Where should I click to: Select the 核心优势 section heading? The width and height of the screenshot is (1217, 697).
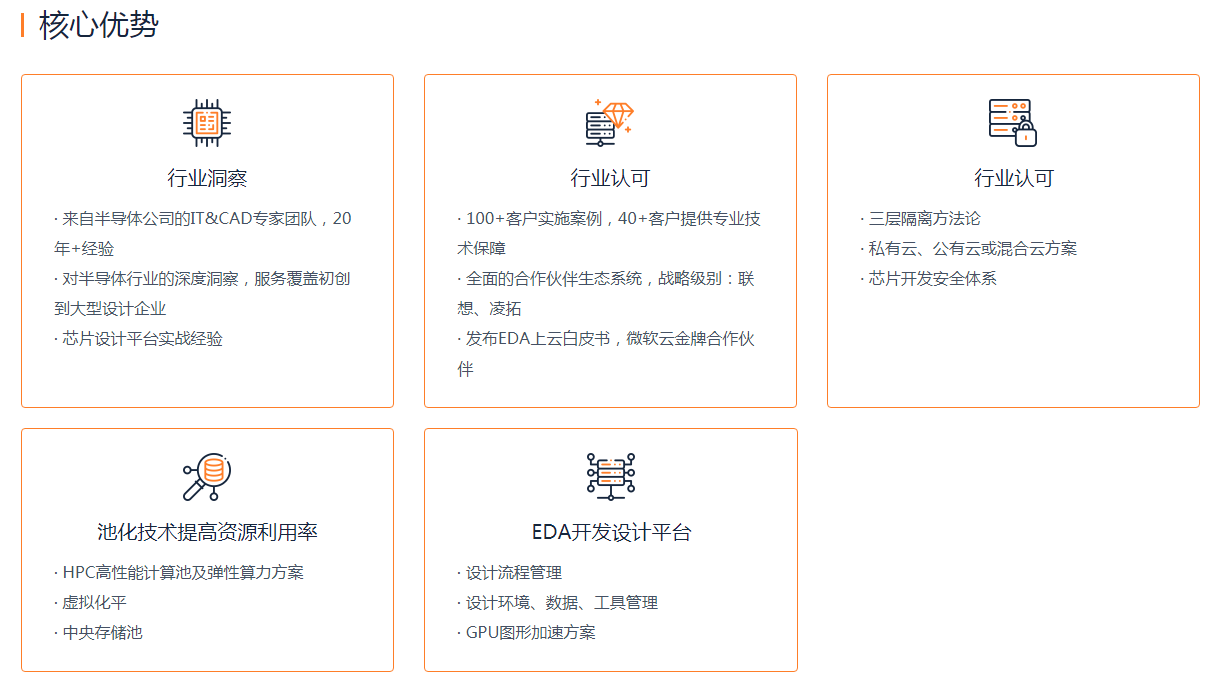(98, 25)
